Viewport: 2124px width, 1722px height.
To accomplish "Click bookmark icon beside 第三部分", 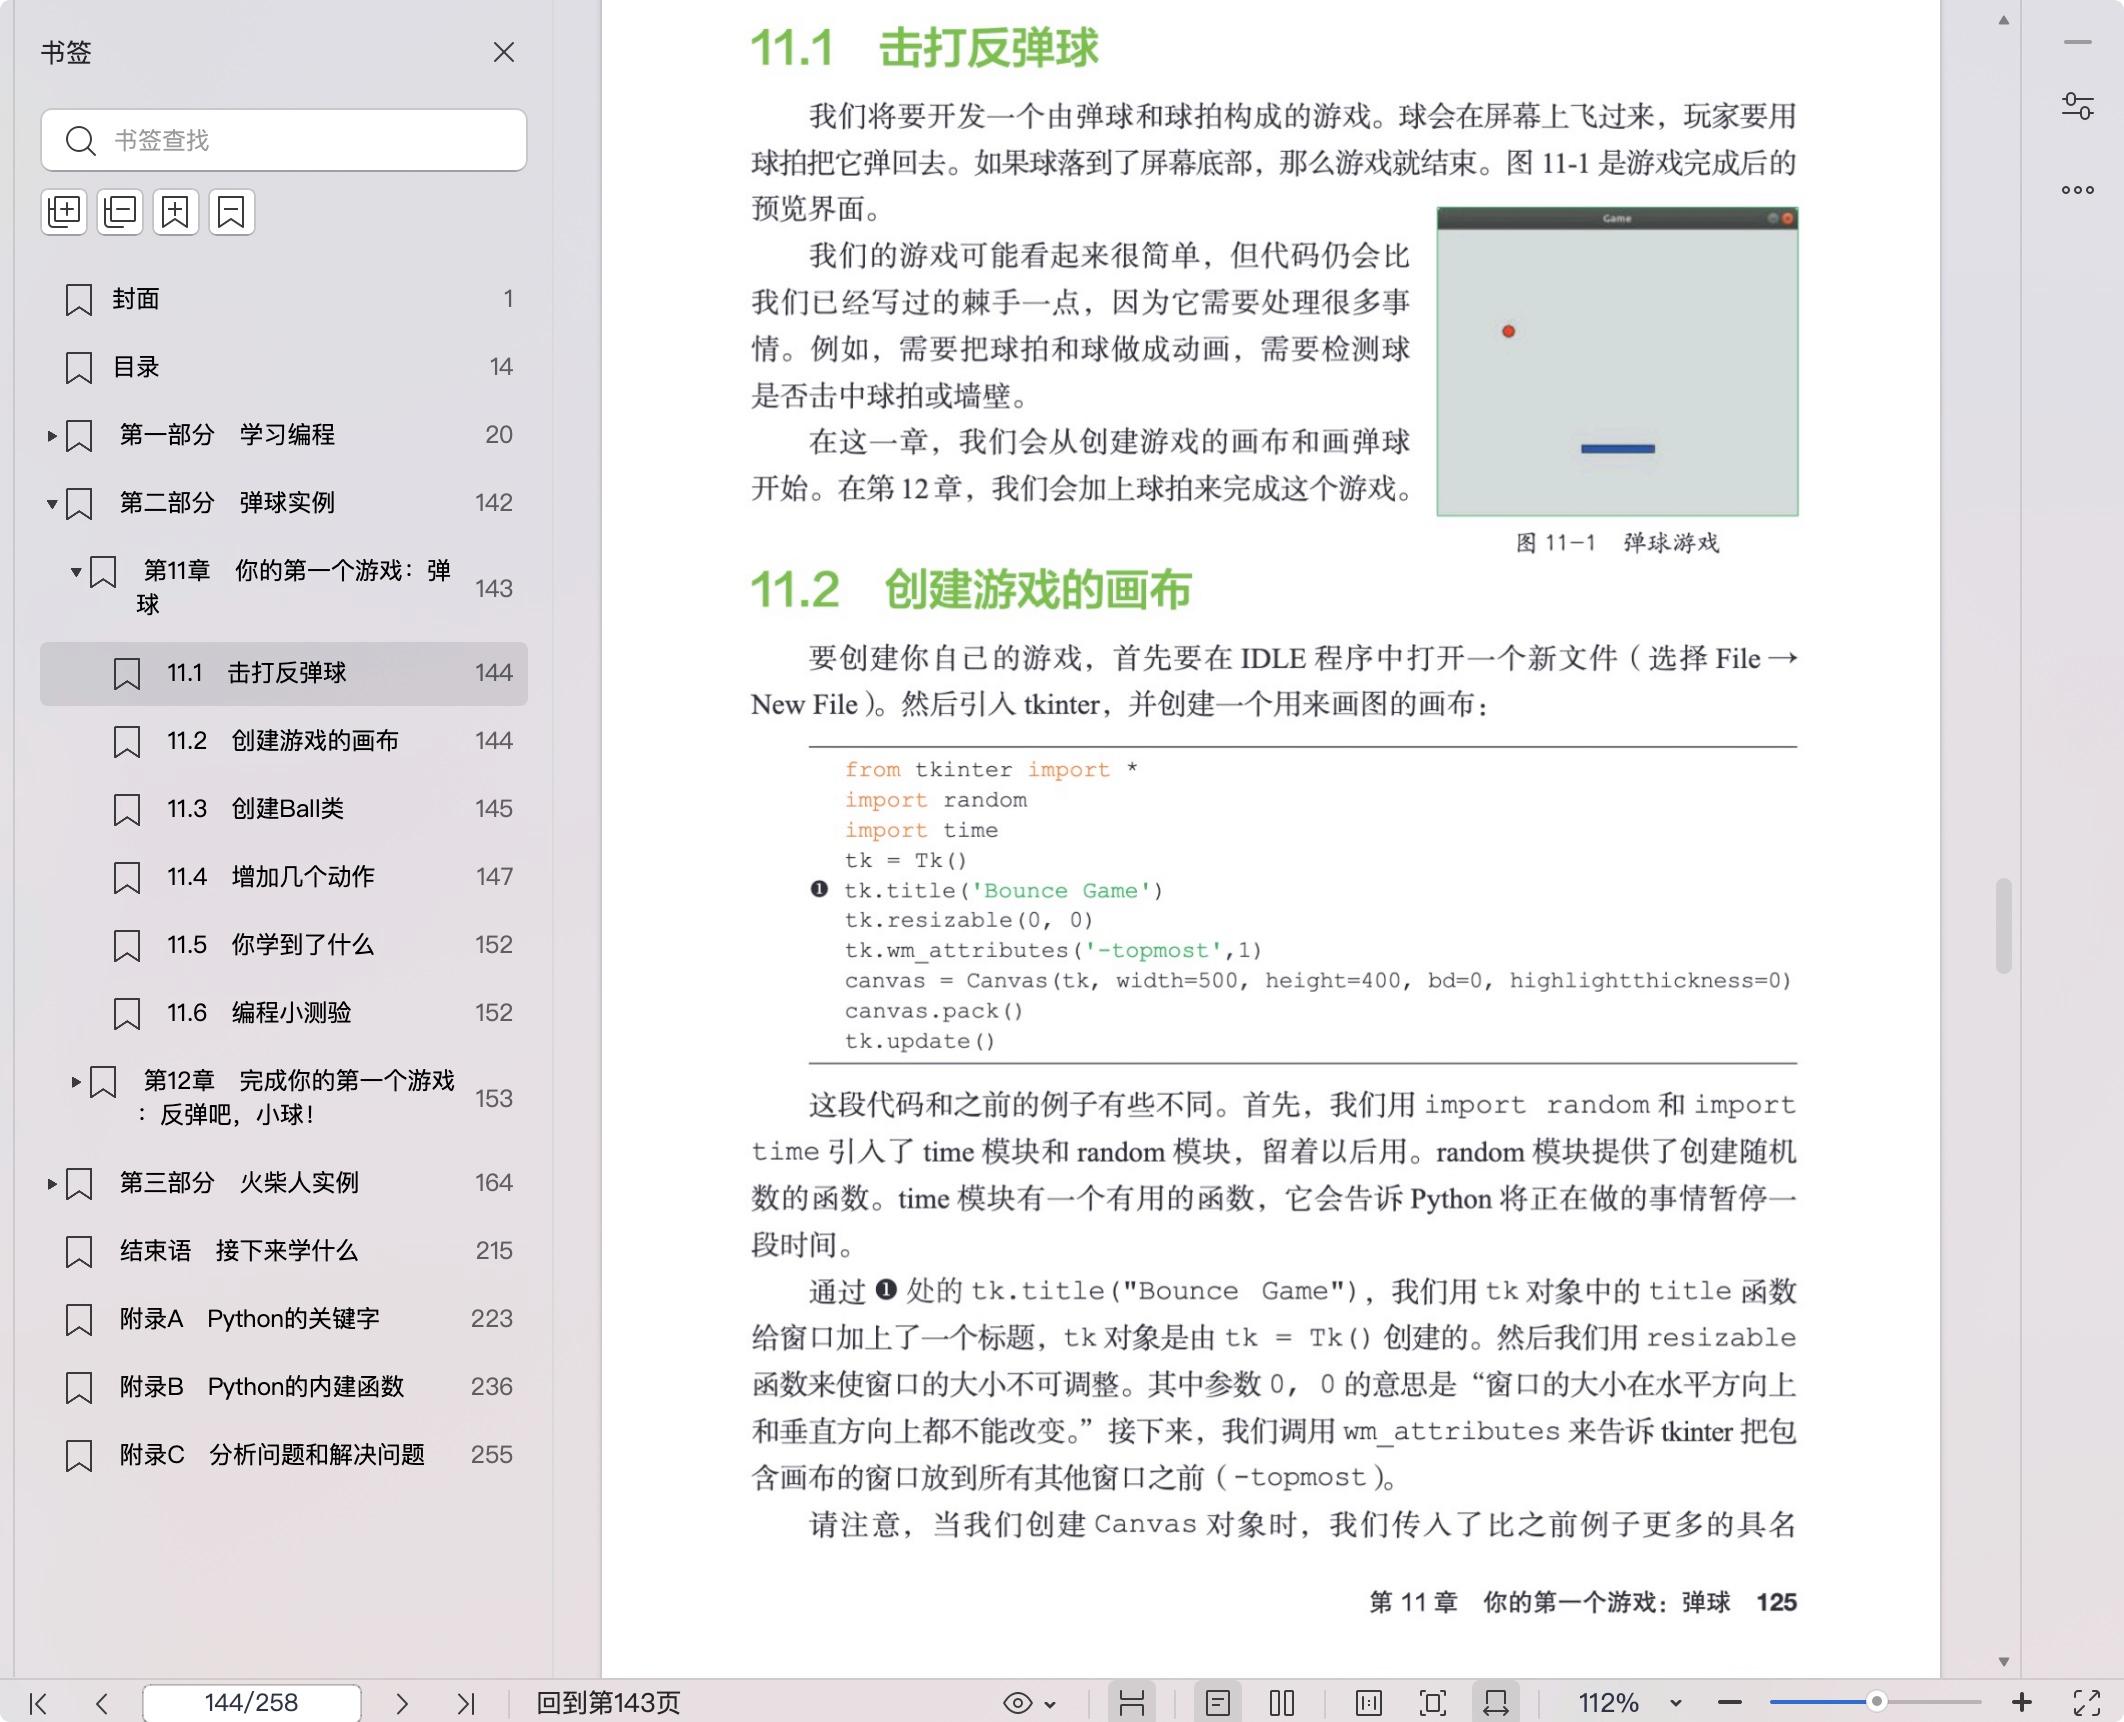I will (79, 1184).
